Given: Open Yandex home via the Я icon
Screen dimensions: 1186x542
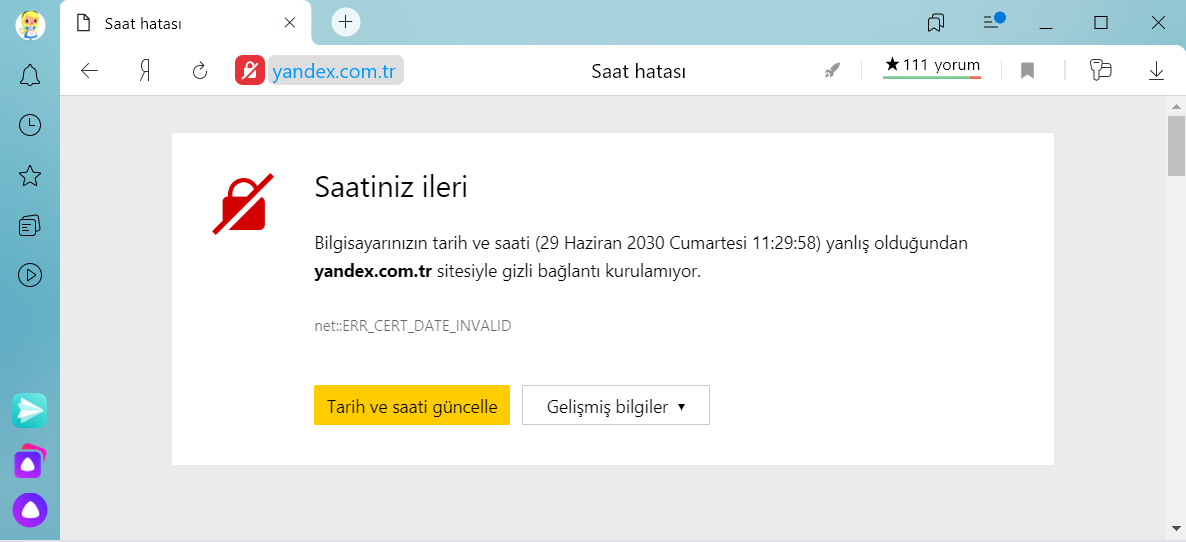Looking at the screenshot, I should click(x=144, y=71).
